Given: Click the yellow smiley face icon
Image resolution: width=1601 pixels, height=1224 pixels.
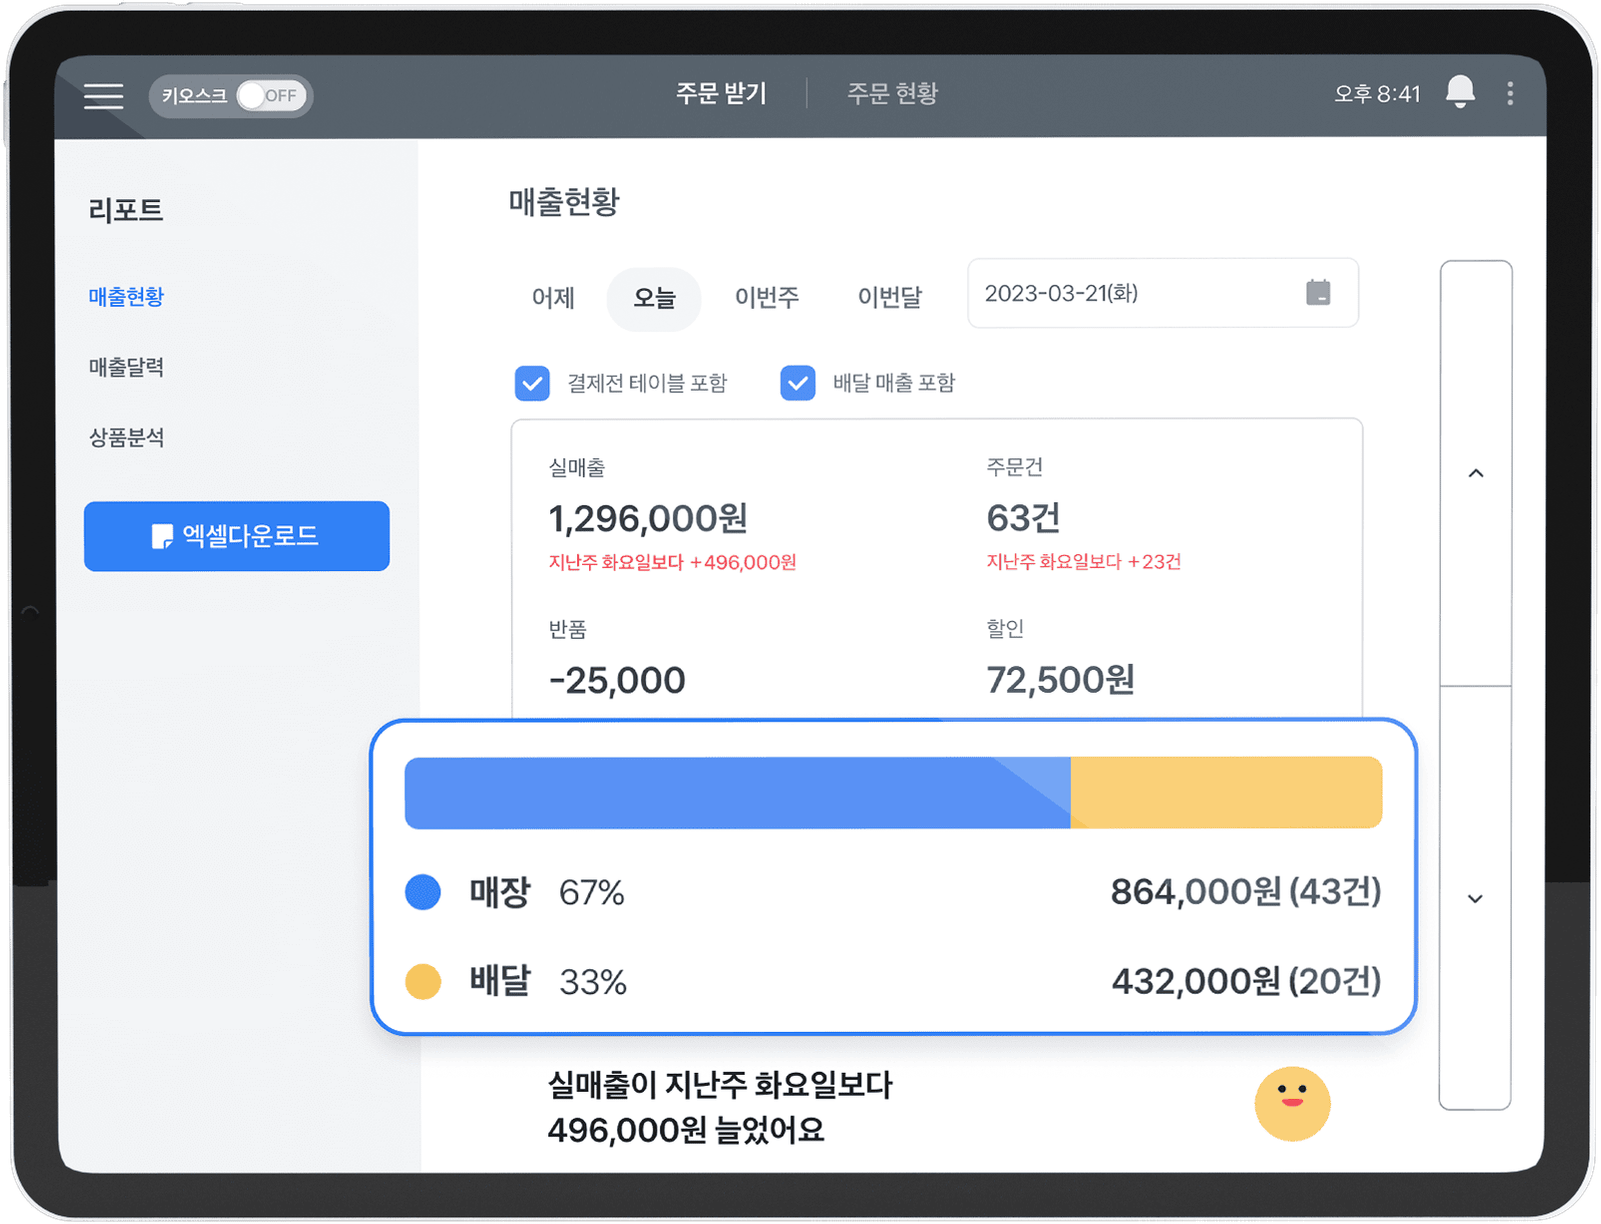Looking at the screenshot, I should pos(1292,1103).
